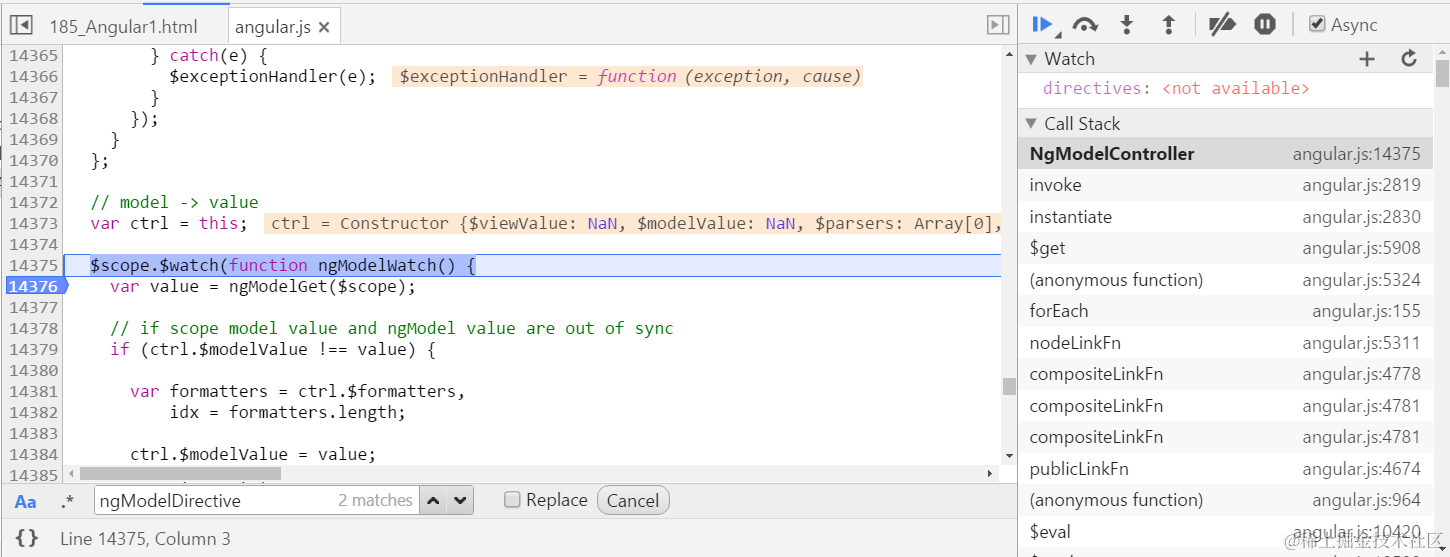This screenshot has height=557, width=1450.
Task: Pretty print the source with braces icon
Action: click(27, 538)
